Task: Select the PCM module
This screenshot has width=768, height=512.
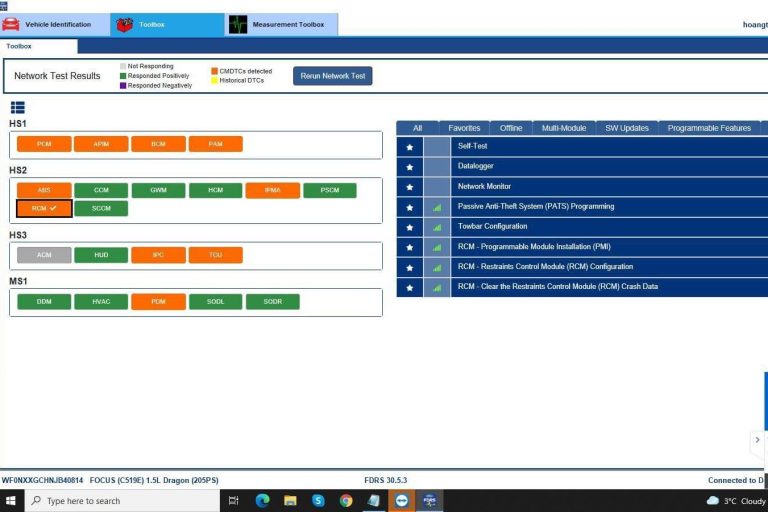Action: pos(44,144)
